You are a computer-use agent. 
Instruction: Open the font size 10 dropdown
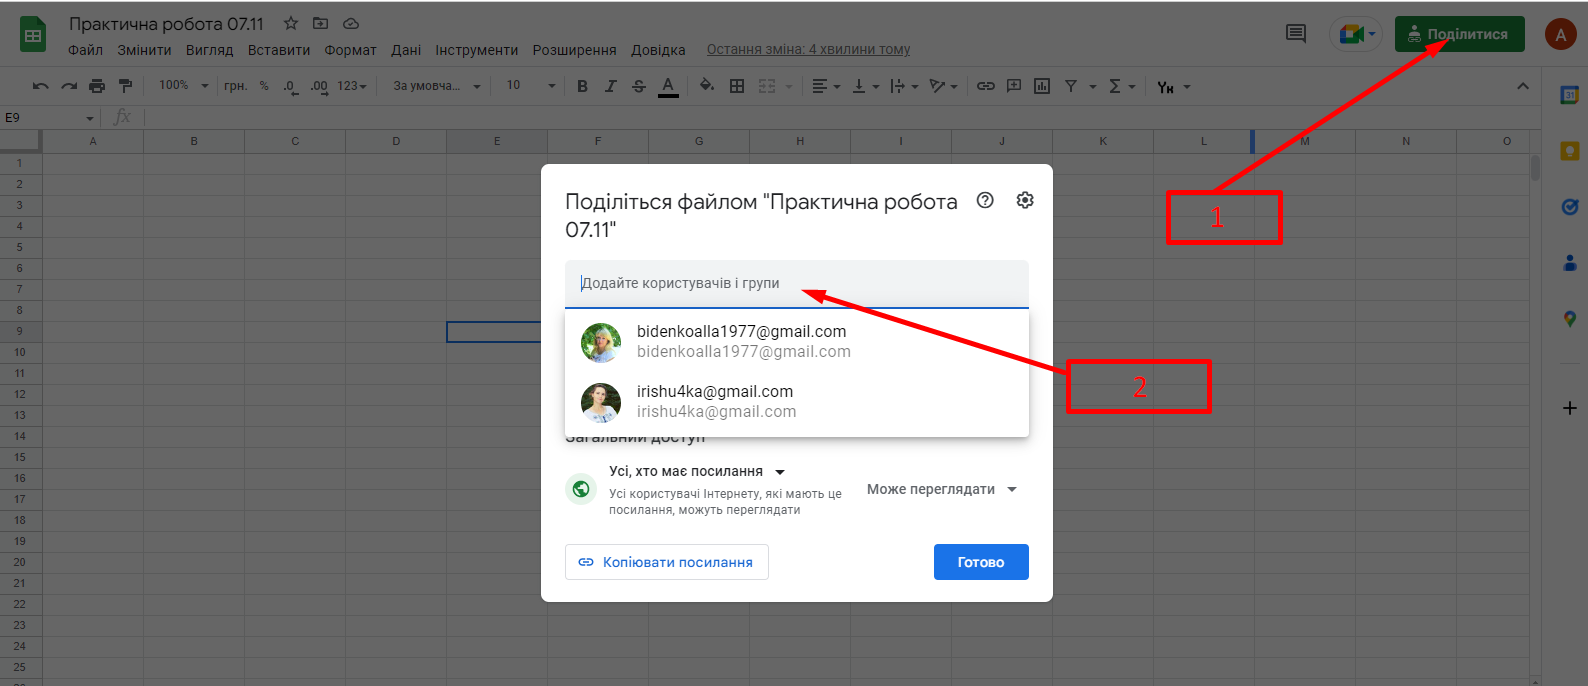(531, 86)
